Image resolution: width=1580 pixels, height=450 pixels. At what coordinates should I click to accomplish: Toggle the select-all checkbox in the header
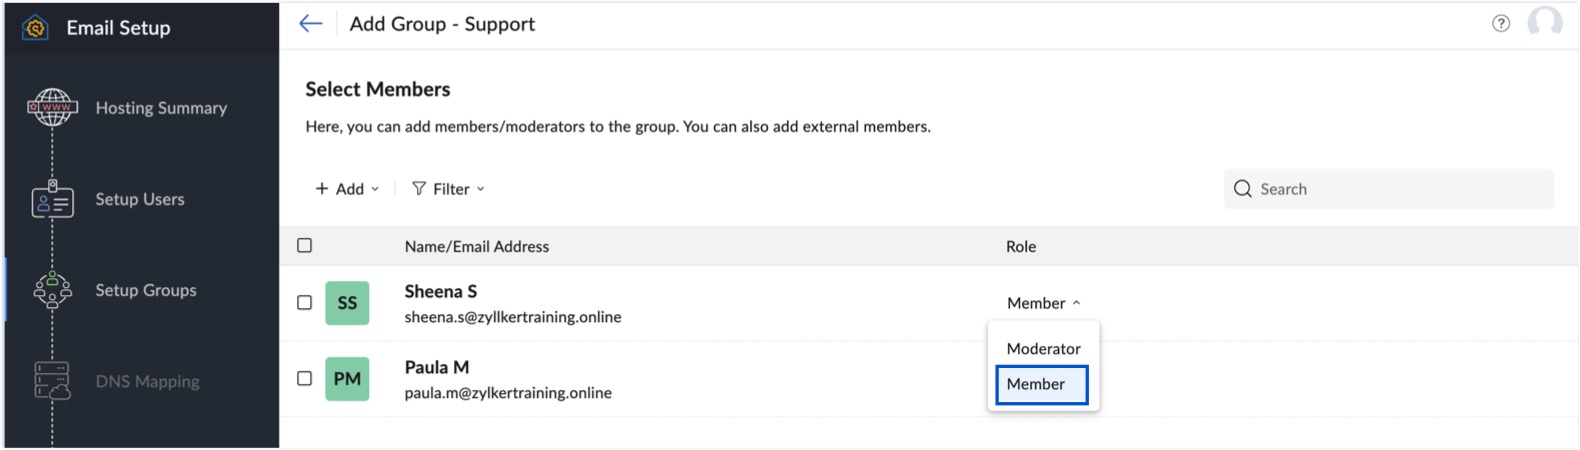coord(305,246)
